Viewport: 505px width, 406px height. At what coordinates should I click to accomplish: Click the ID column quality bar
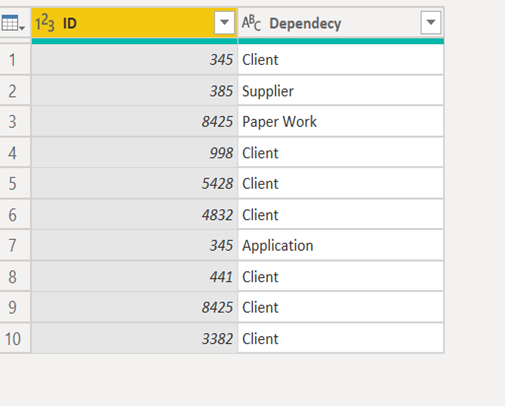(134, 41)
